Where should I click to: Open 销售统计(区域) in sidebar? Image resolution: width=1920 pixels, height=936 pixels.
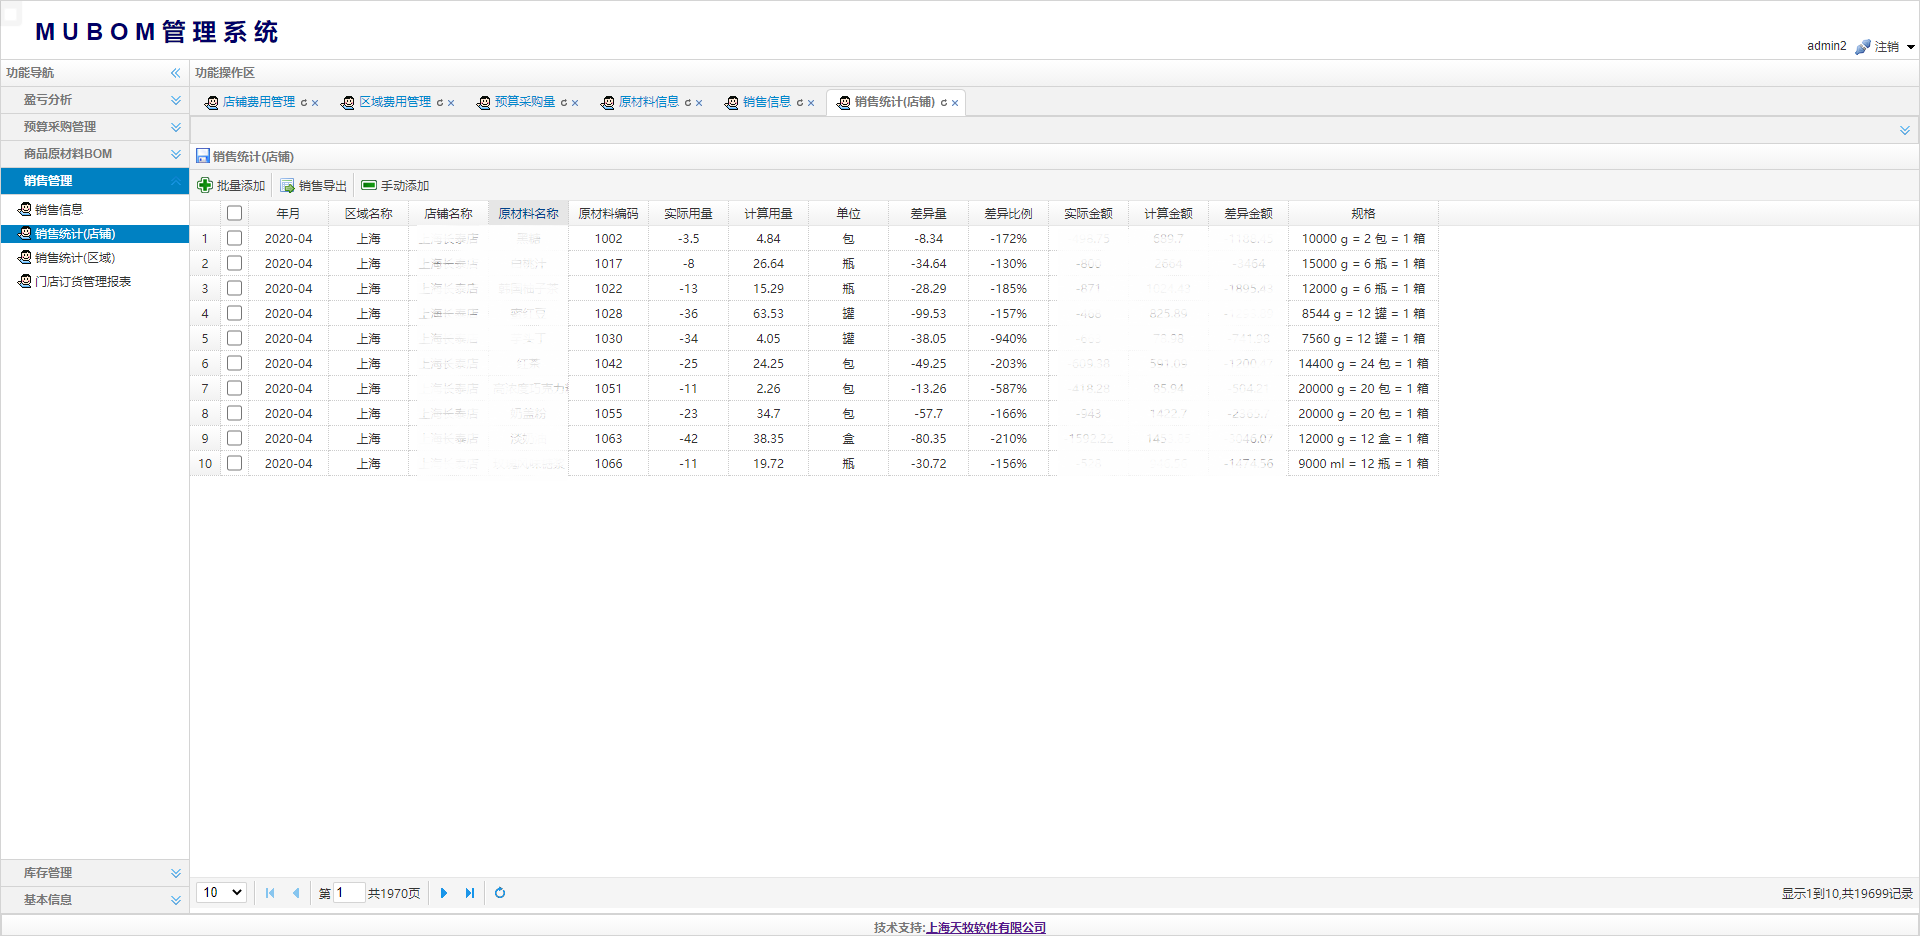click(75, 258)
